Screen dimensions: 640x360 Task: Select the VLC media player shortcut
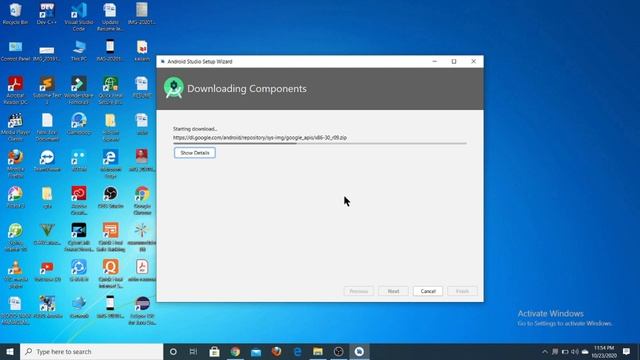click(x=16, y=274)
